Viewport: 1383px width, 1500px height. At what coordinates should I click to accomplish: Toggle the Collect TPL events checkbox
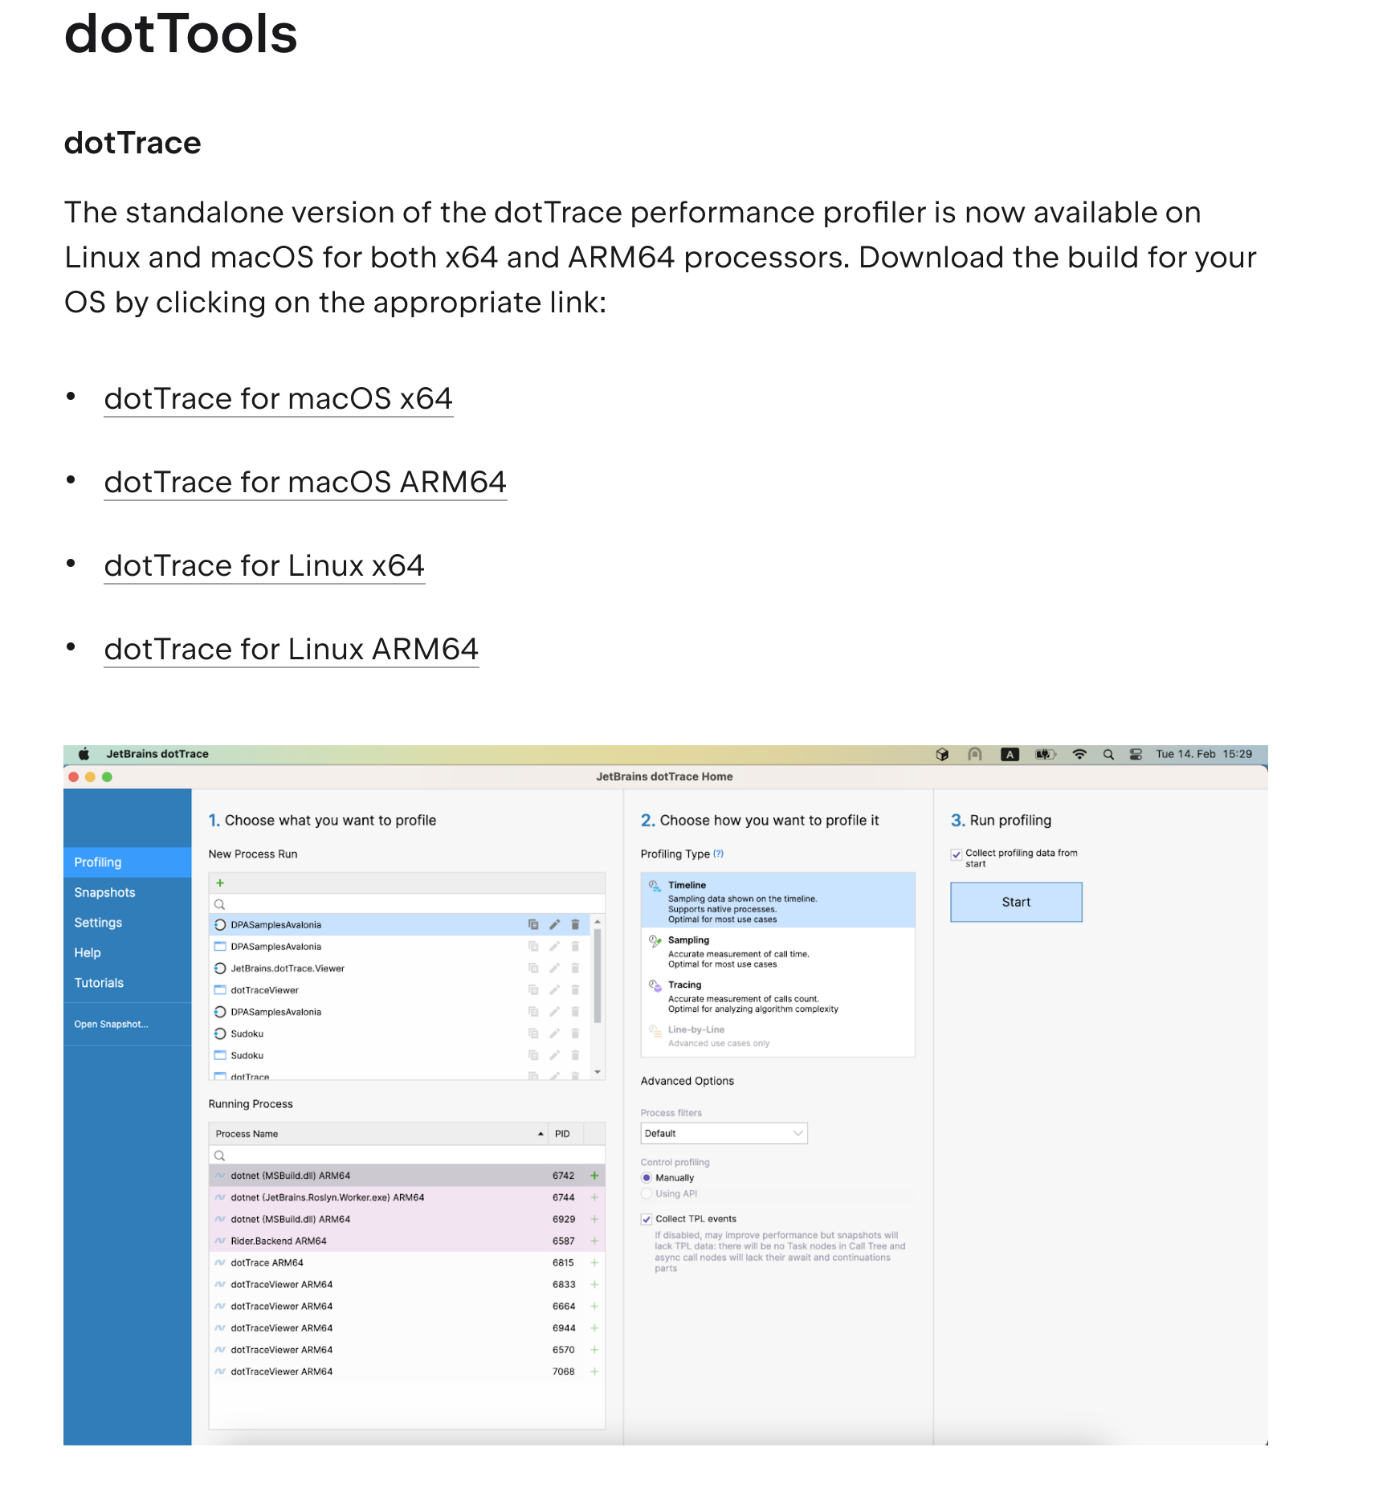(647, 1219)
